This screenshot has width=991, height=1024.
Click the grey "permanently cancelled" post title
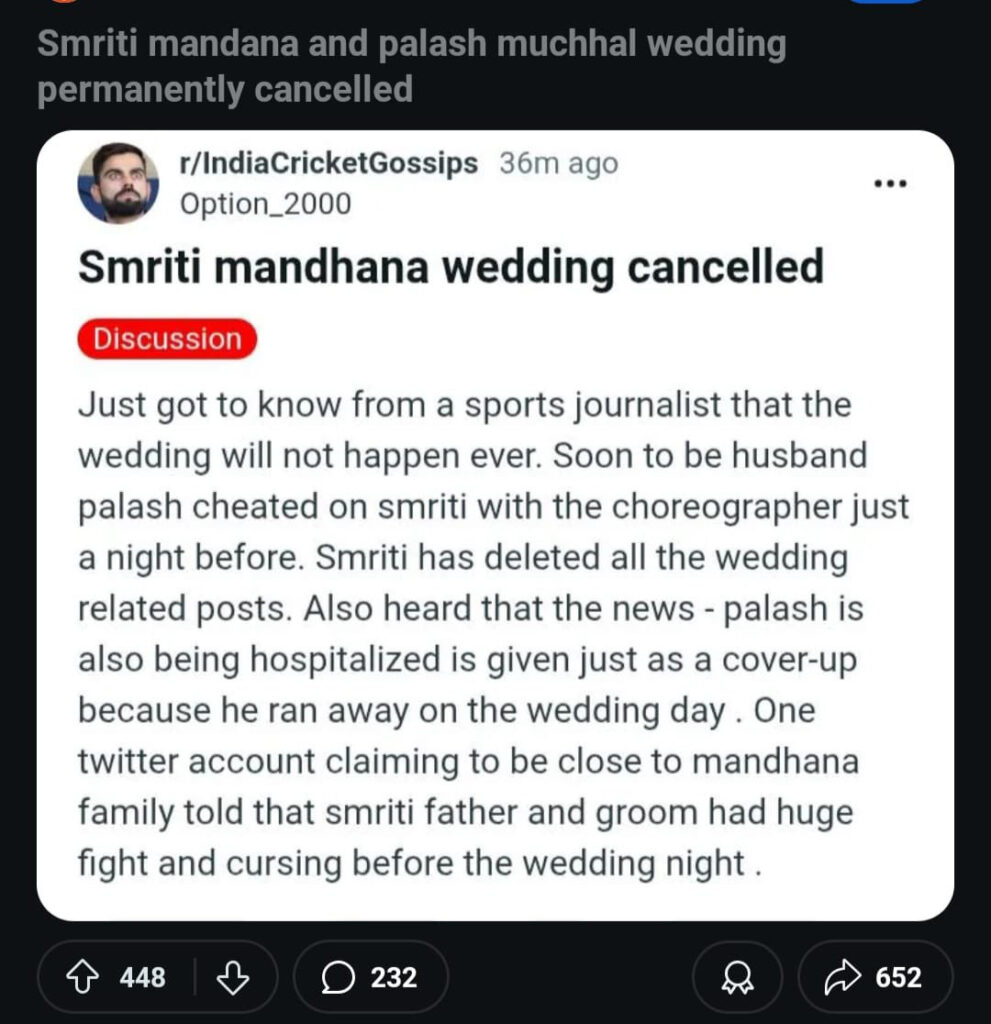(x=225, y=89)
